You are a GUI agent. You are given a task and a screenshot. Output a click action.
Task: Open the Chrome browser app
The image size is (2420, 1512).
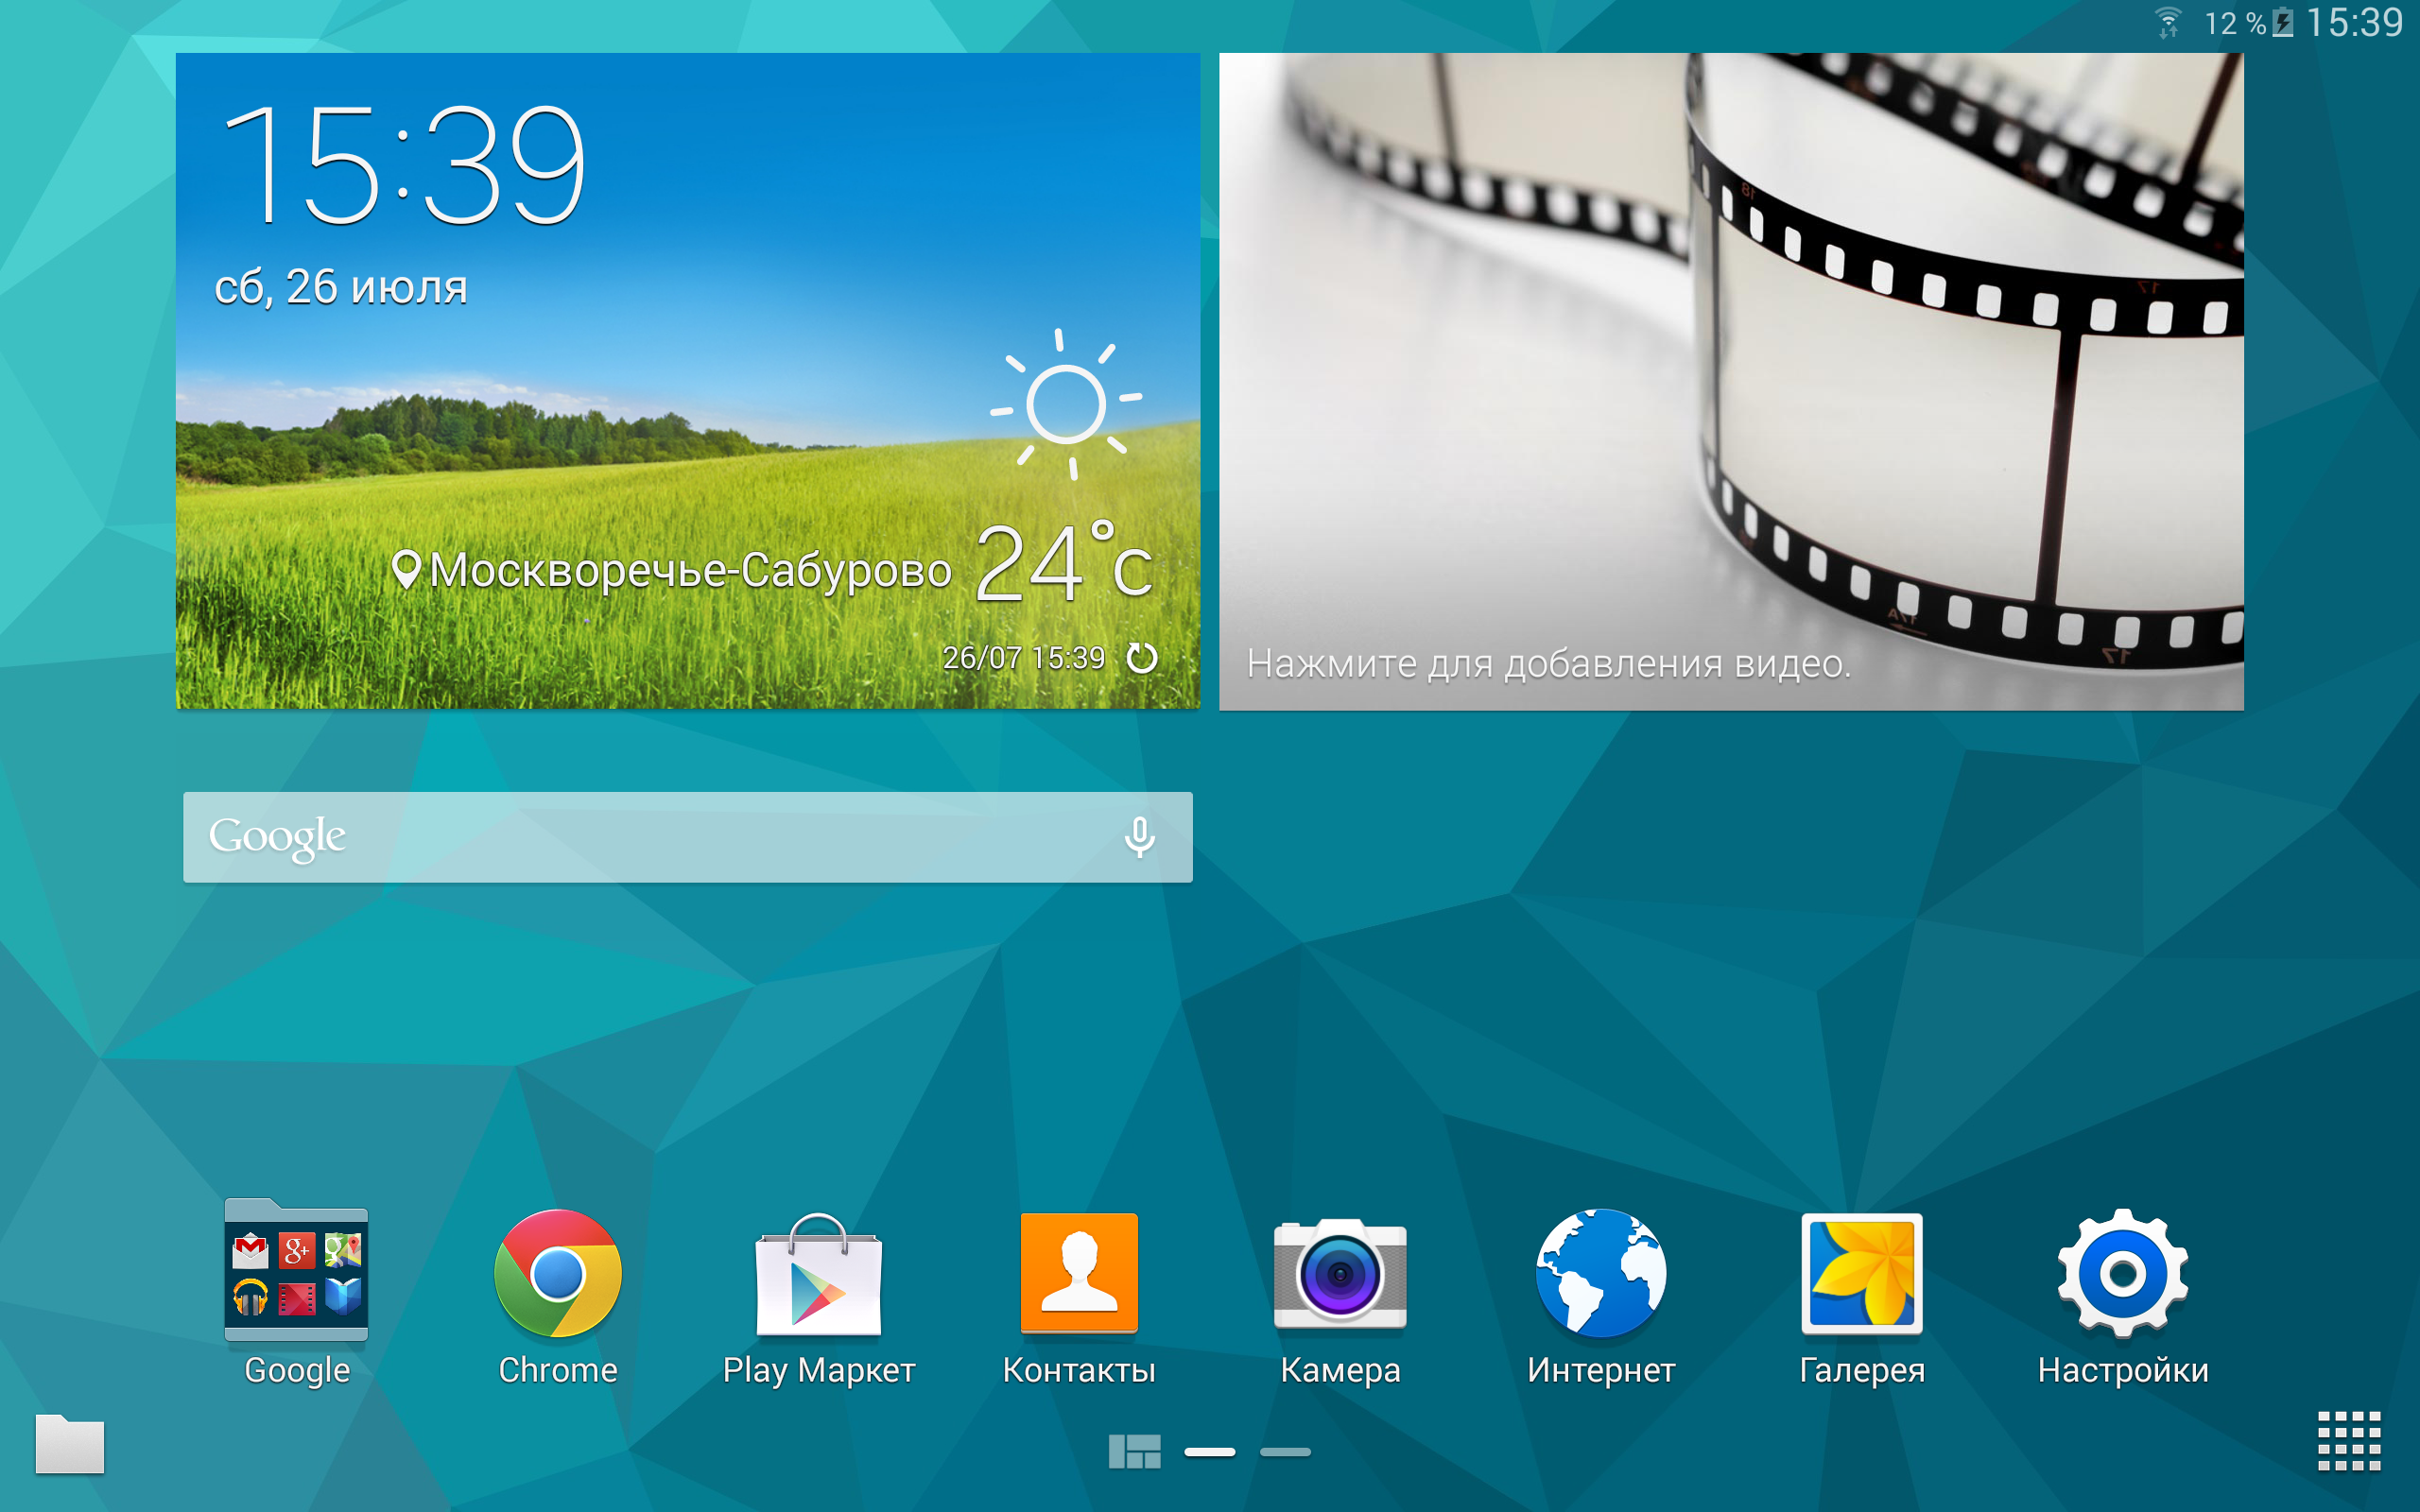coord(557,1273)
